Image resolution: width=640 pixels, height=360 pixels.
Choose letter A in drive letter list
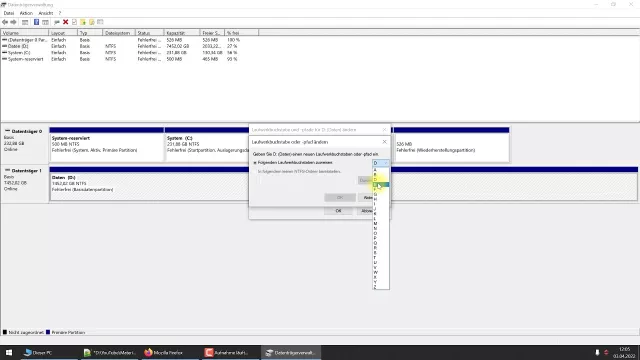(x=380, y=170)
